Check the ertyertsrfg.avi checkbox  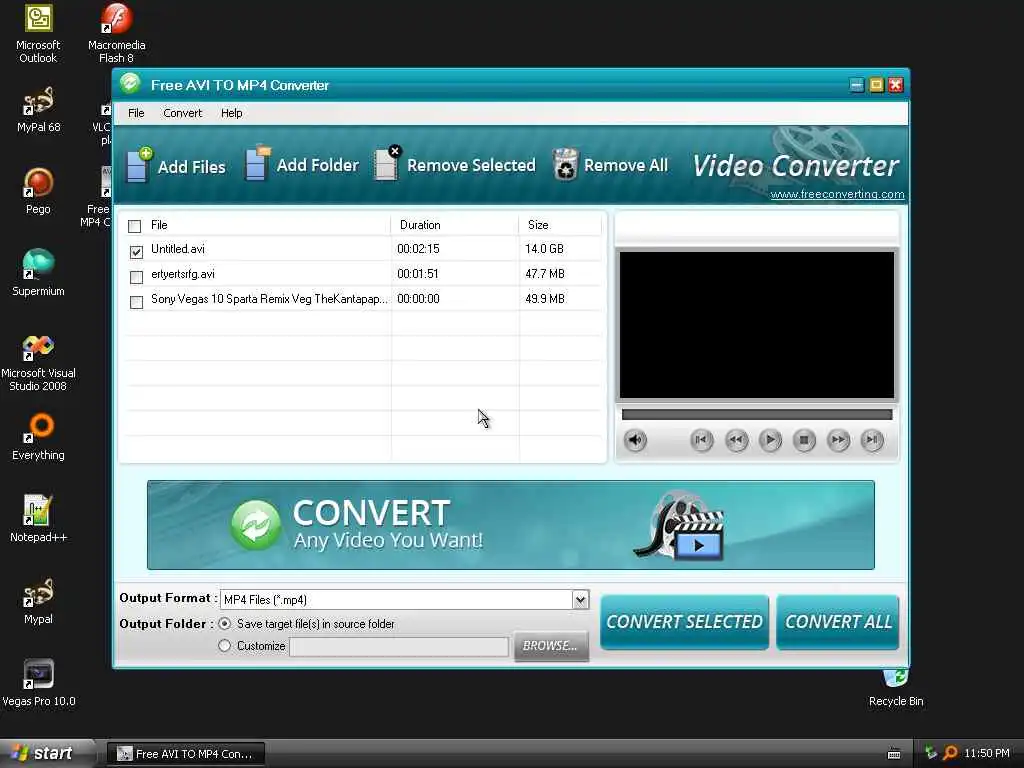[x=136, y=277]
